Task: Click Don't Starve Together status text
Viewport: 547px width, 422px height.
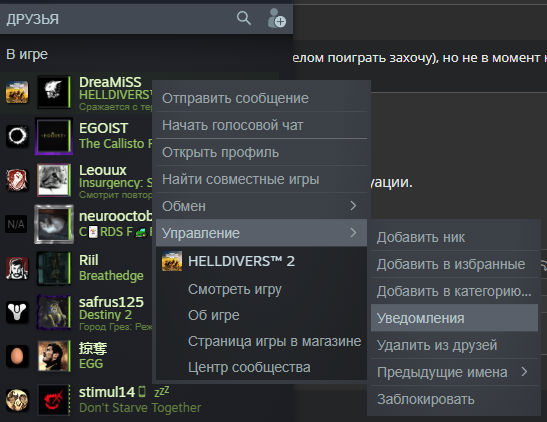Action: click(140, 408)
